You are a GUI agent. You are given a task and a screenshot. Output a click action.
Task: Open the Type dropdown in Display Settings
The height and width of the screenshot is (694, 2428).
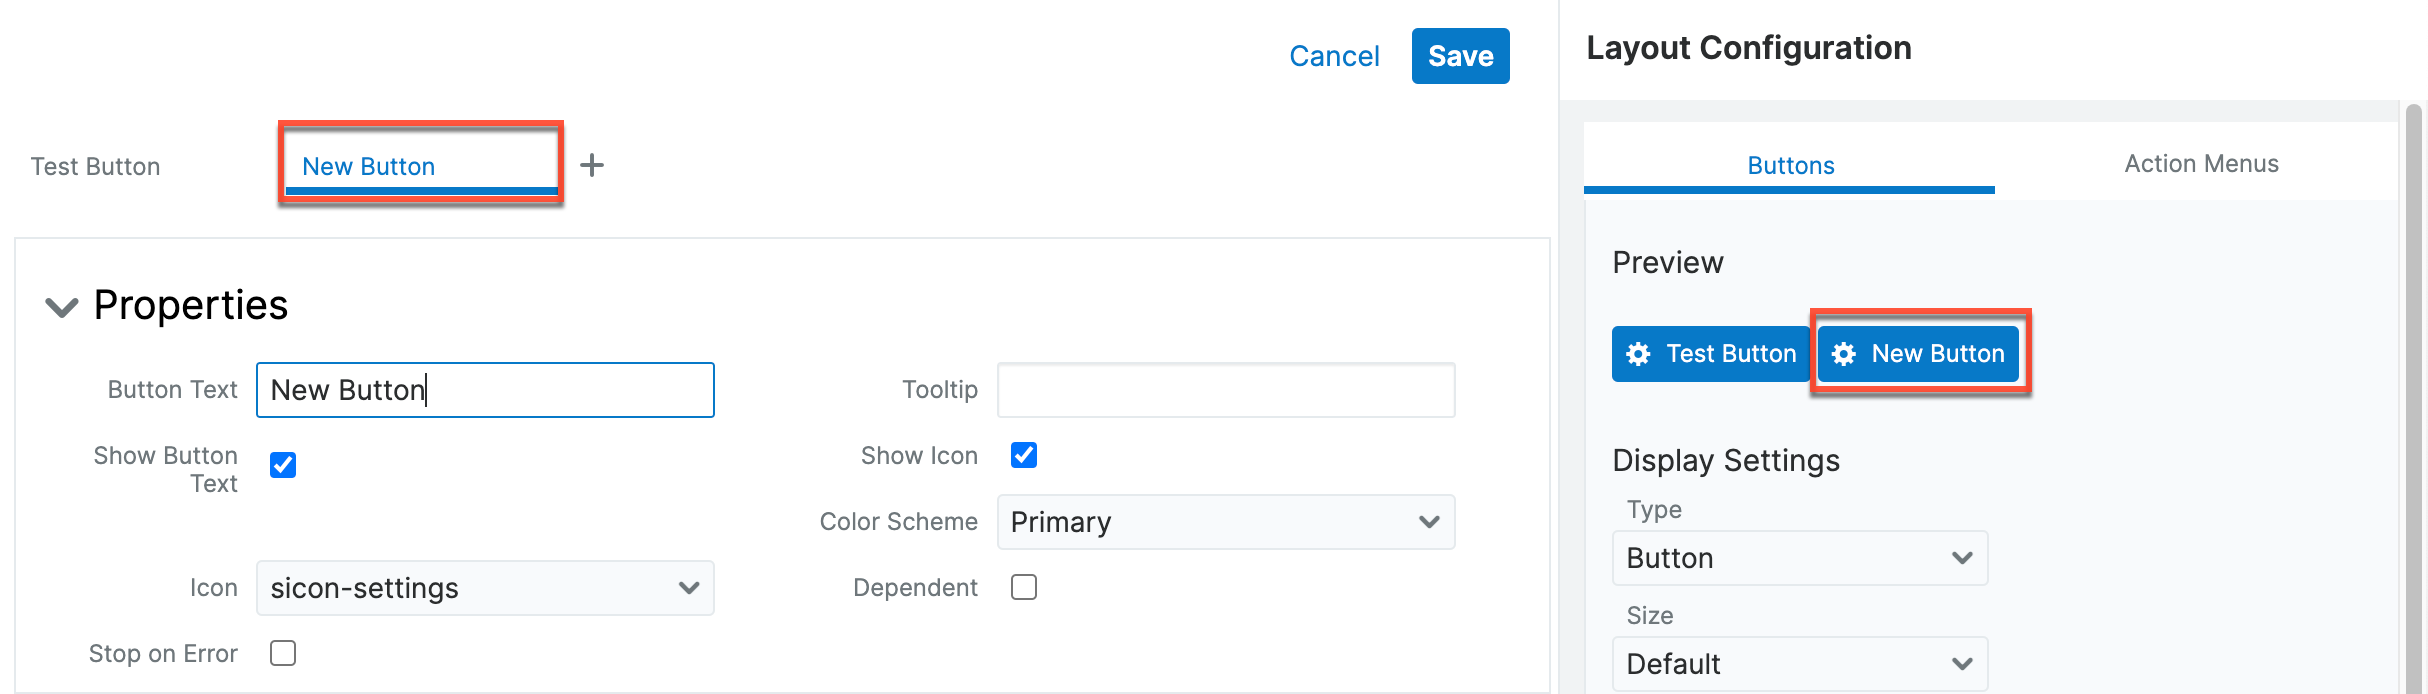[x=1799, y=558]
